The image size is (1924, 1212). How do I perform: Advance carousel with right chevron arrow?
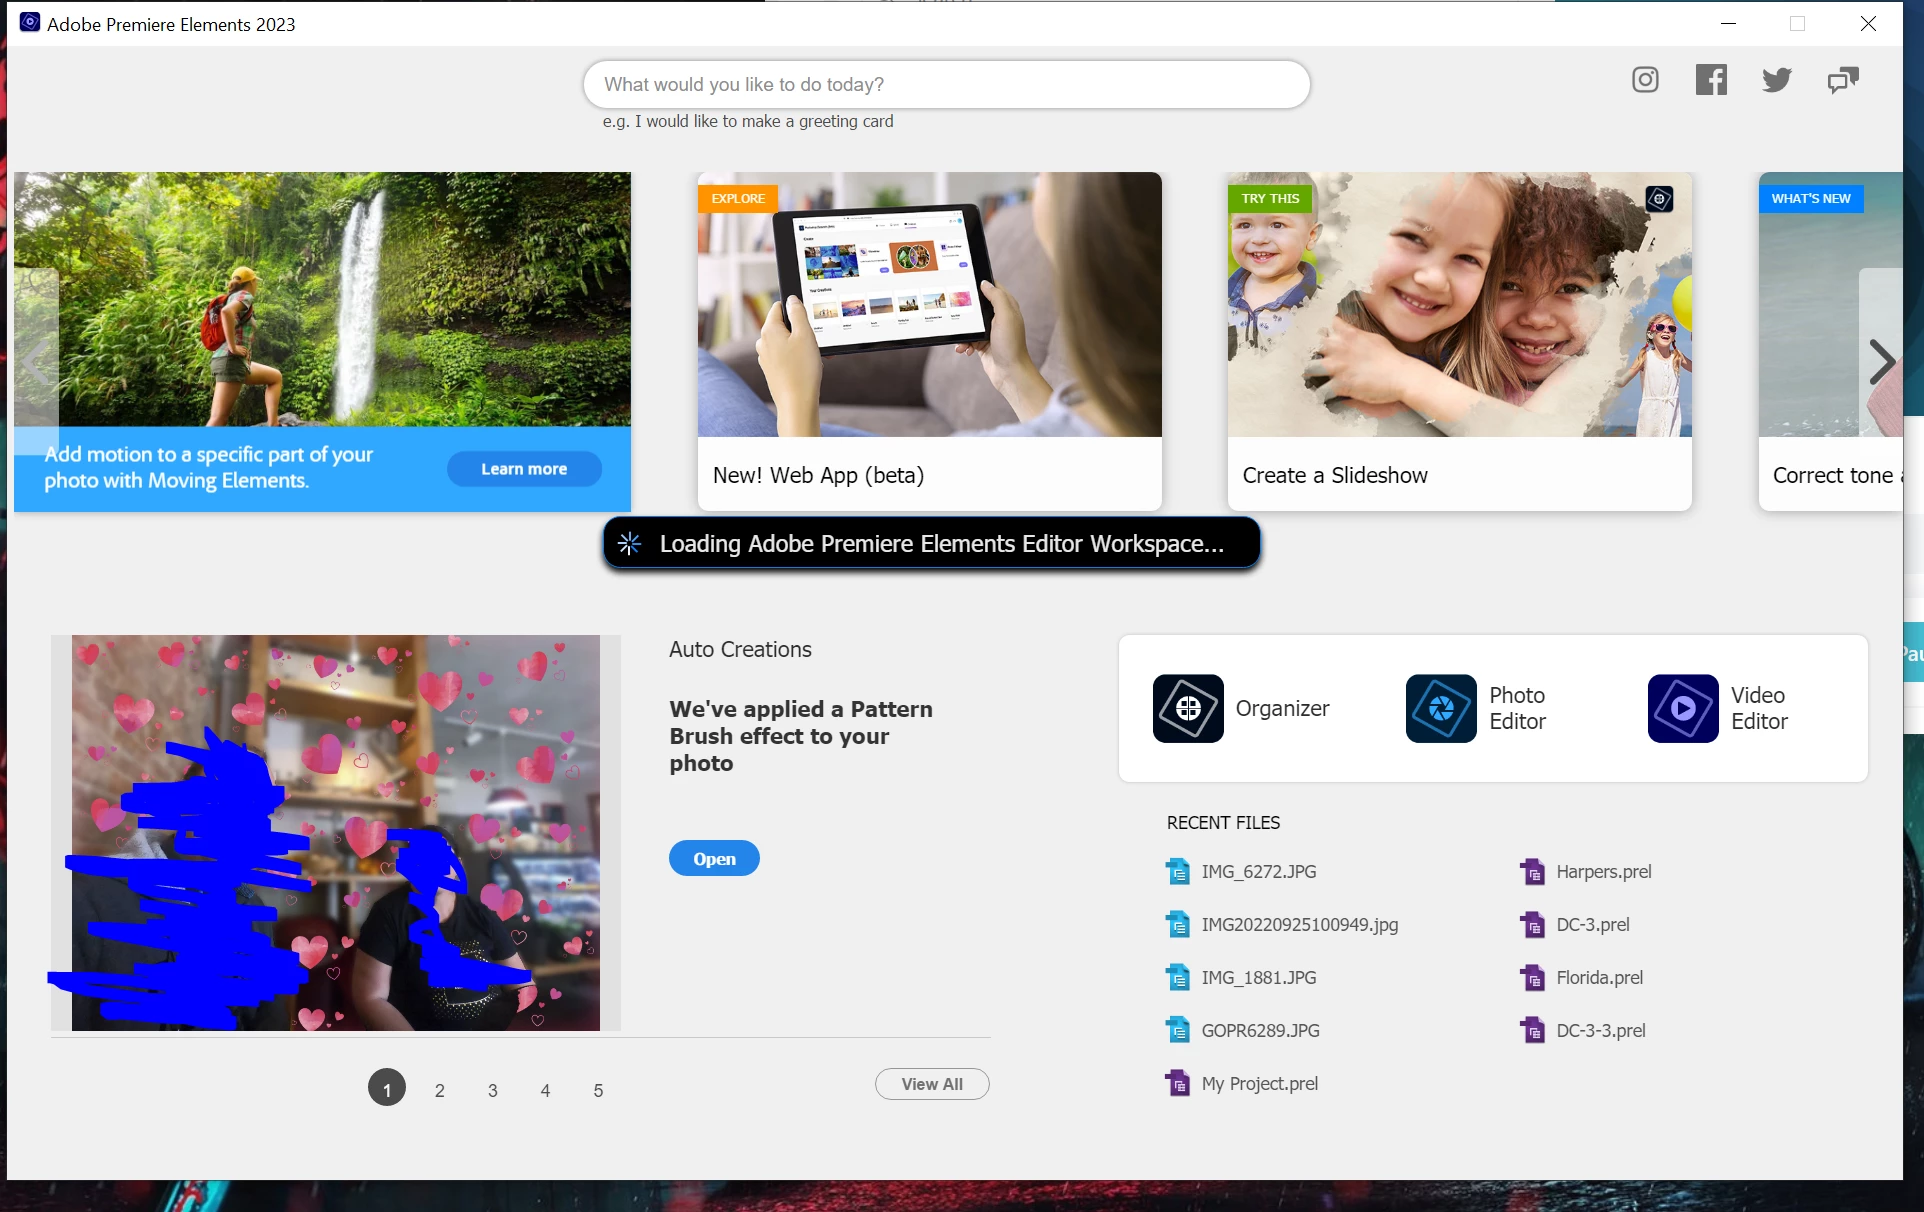point(1881,362)
